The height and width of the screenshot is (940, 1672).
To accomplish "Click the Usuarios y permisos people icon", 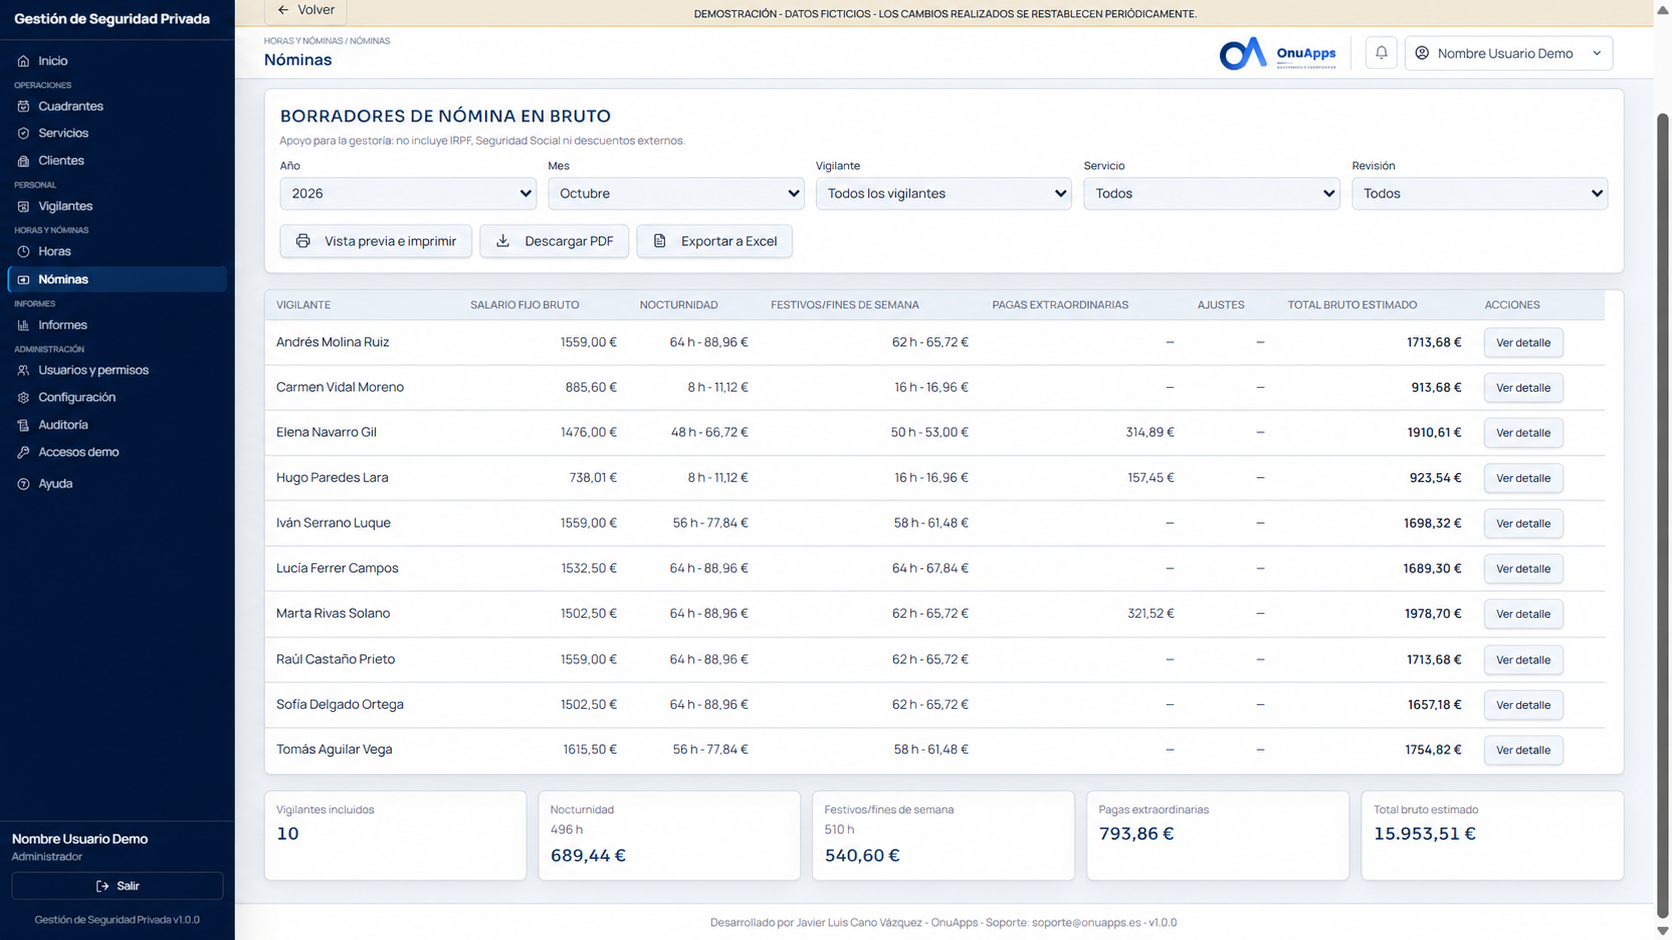I will click(x=23, y=370).
